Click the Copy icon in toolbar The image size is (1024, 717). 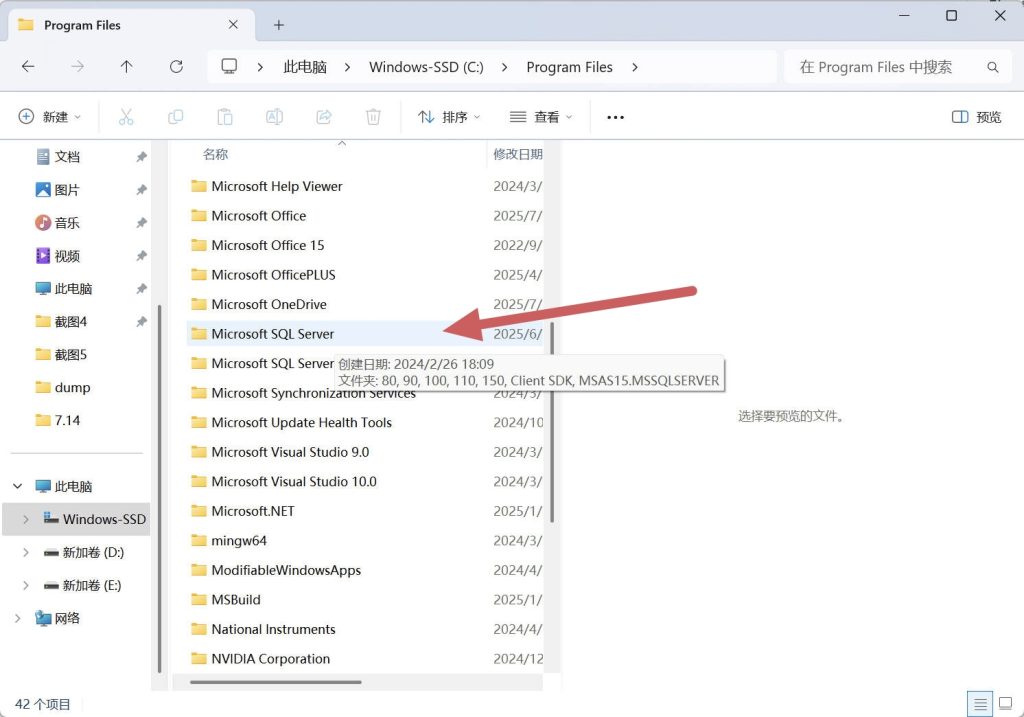point(176,117)
